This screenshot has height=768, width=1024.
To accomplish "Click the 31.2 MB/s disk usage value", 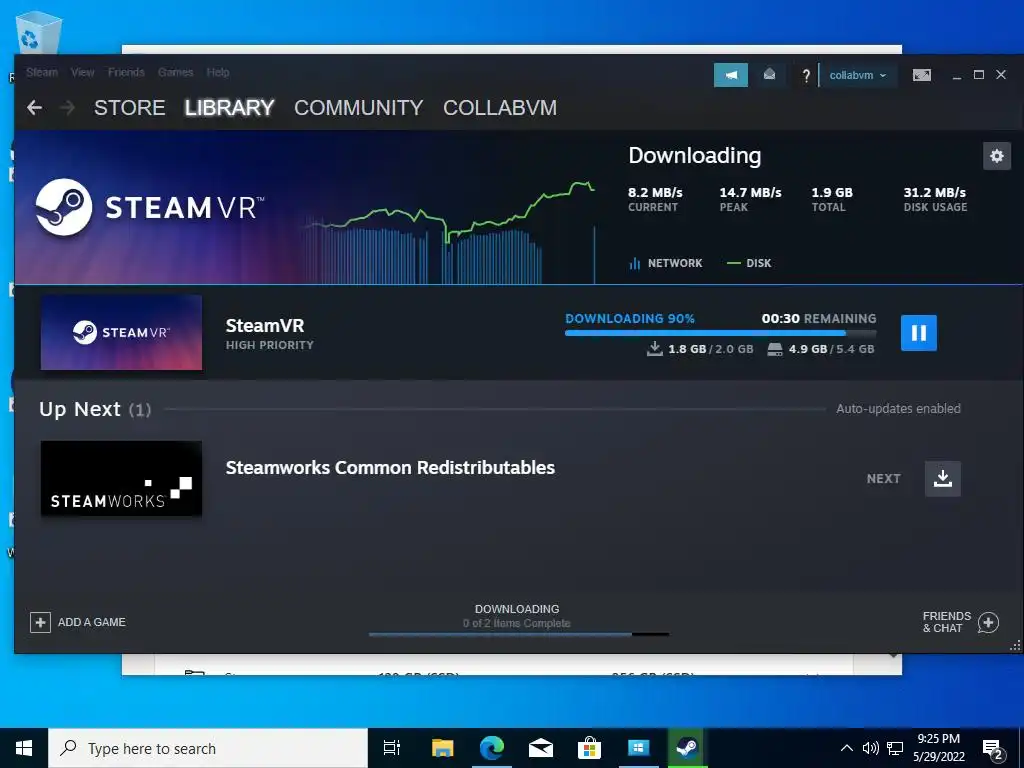I will coord(935,193).
